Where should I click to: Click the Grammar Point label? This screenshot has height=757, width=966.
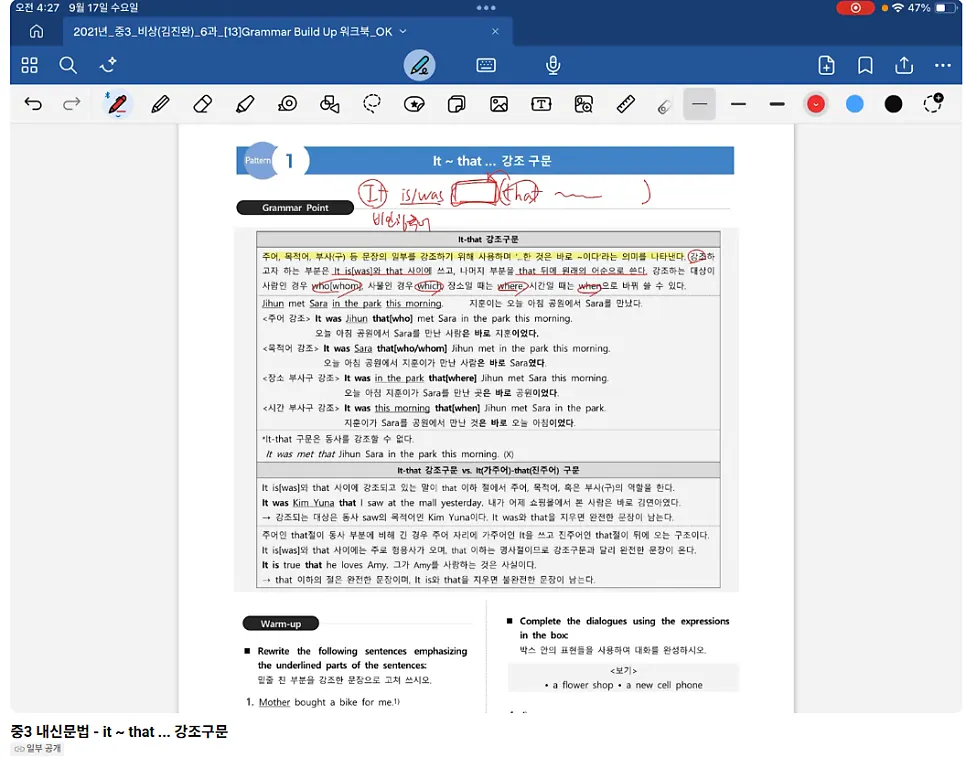[x=295, y=208]
